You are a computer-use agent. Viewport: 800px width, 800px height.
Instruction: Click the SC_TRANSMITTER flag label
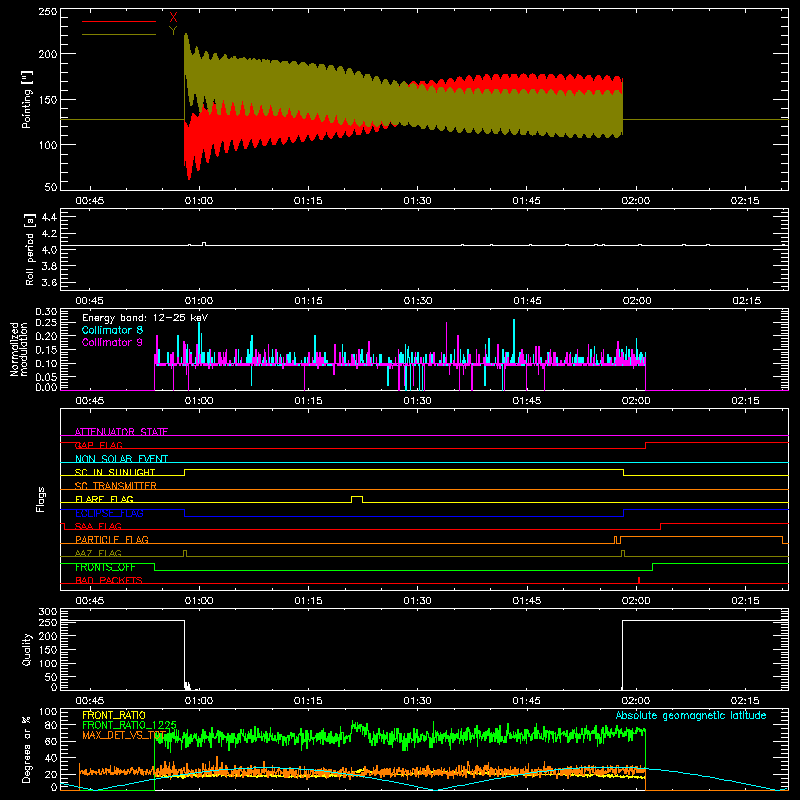[x=116, y=485]
